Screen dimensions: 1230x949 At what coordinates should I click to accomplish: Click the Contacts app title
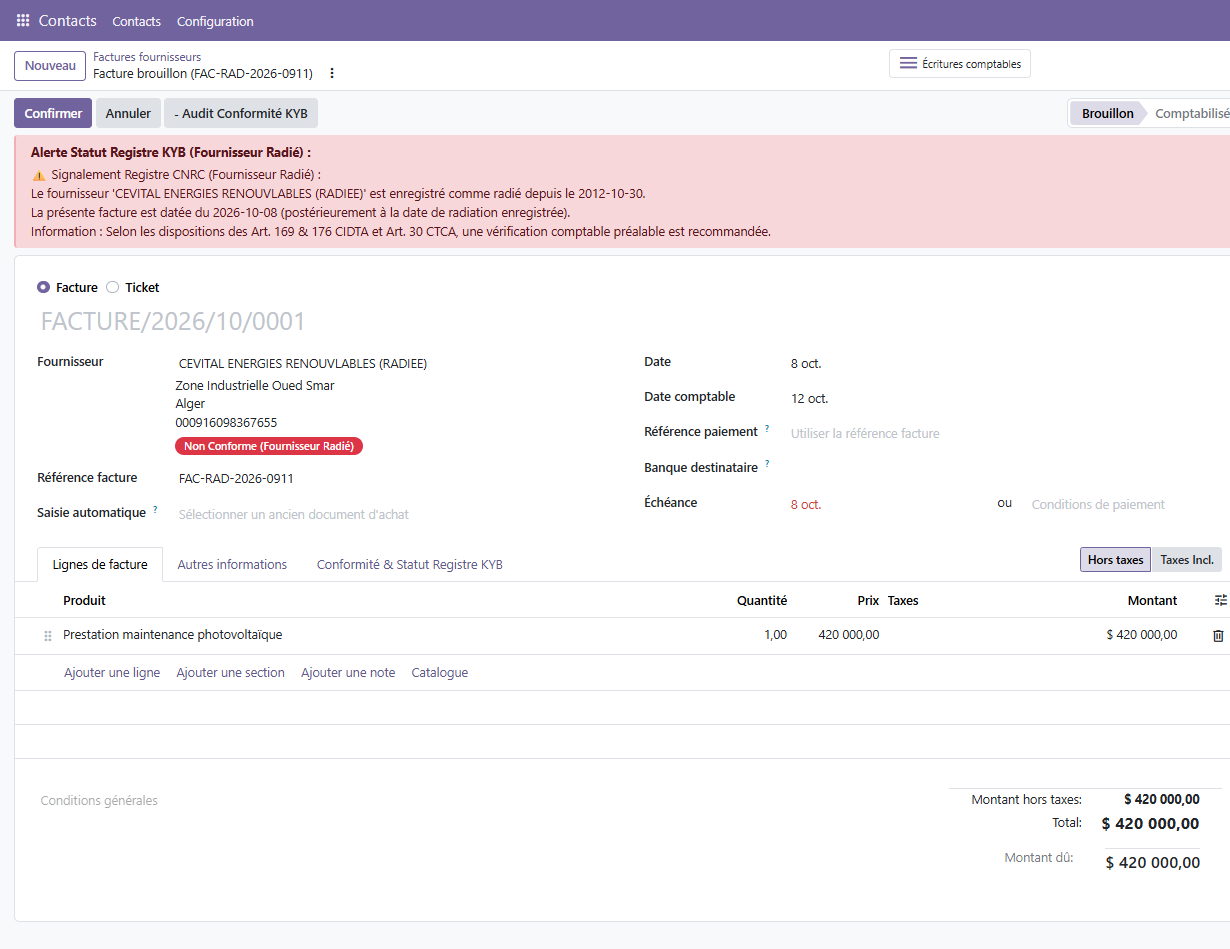coord(68,20)
